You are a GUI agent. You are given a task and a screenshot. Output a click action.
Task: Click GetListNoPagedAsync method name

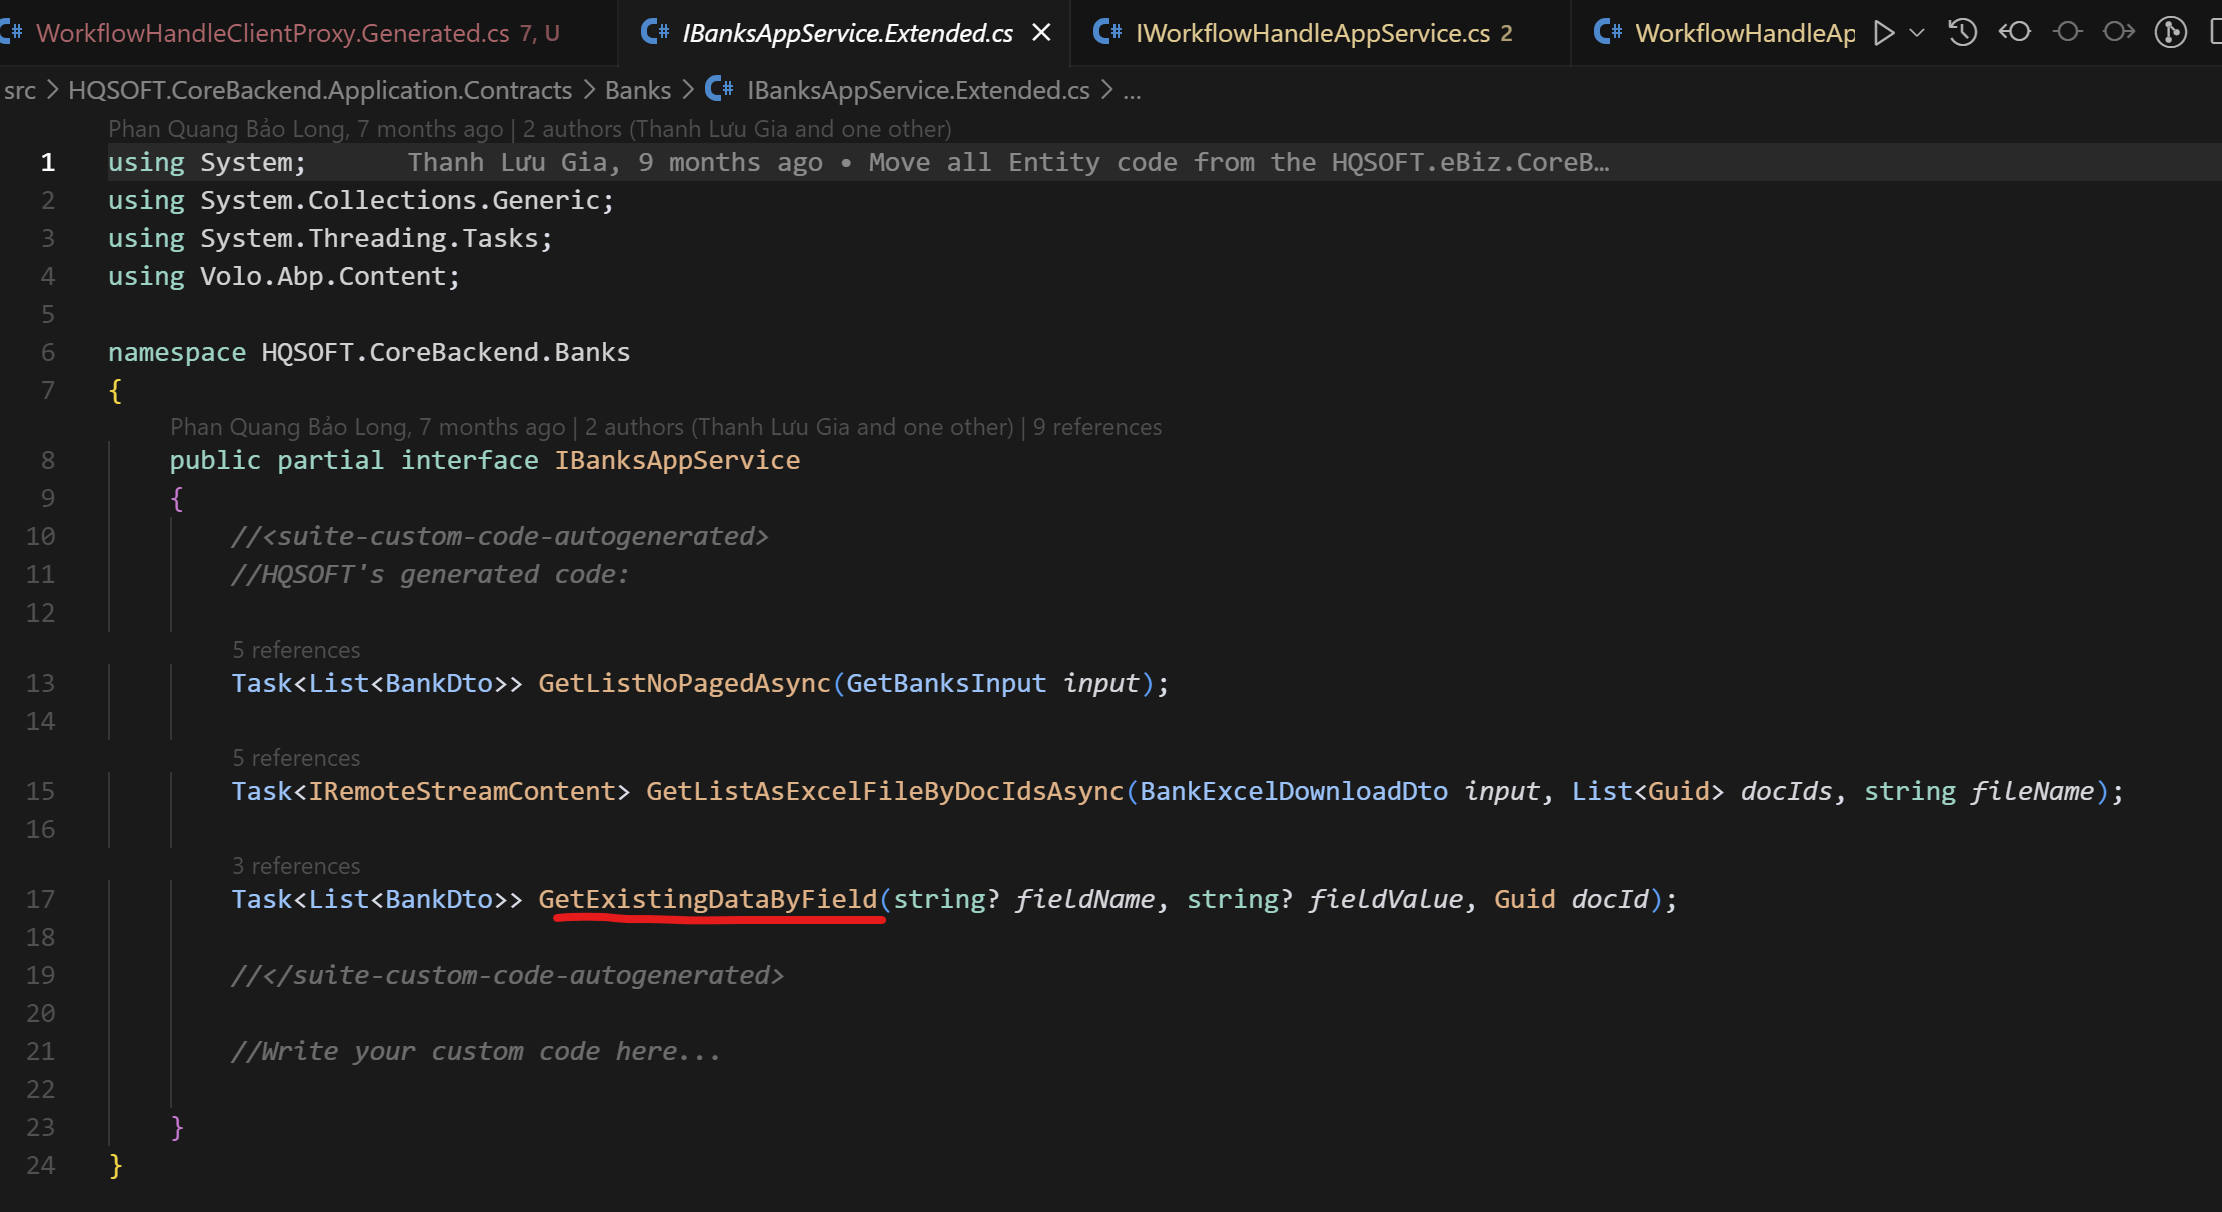pyautogui.click(x=684, y=683)
